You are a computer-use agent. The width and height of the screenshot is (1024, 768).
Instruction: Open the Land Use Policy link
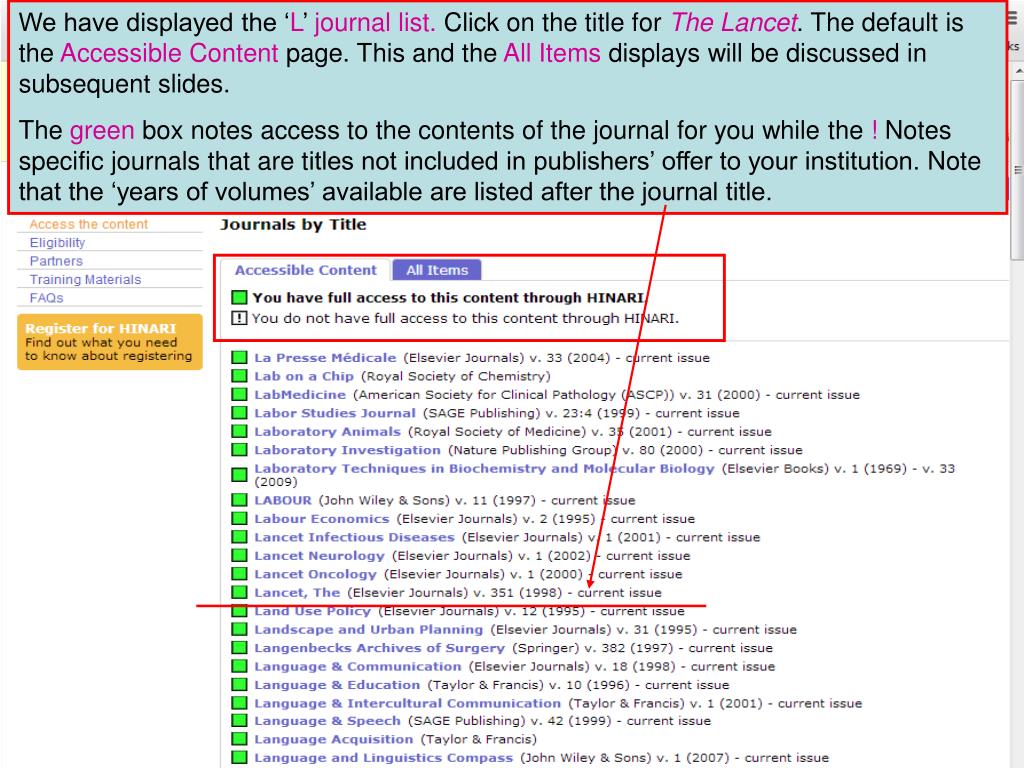[x=312, y=611]
